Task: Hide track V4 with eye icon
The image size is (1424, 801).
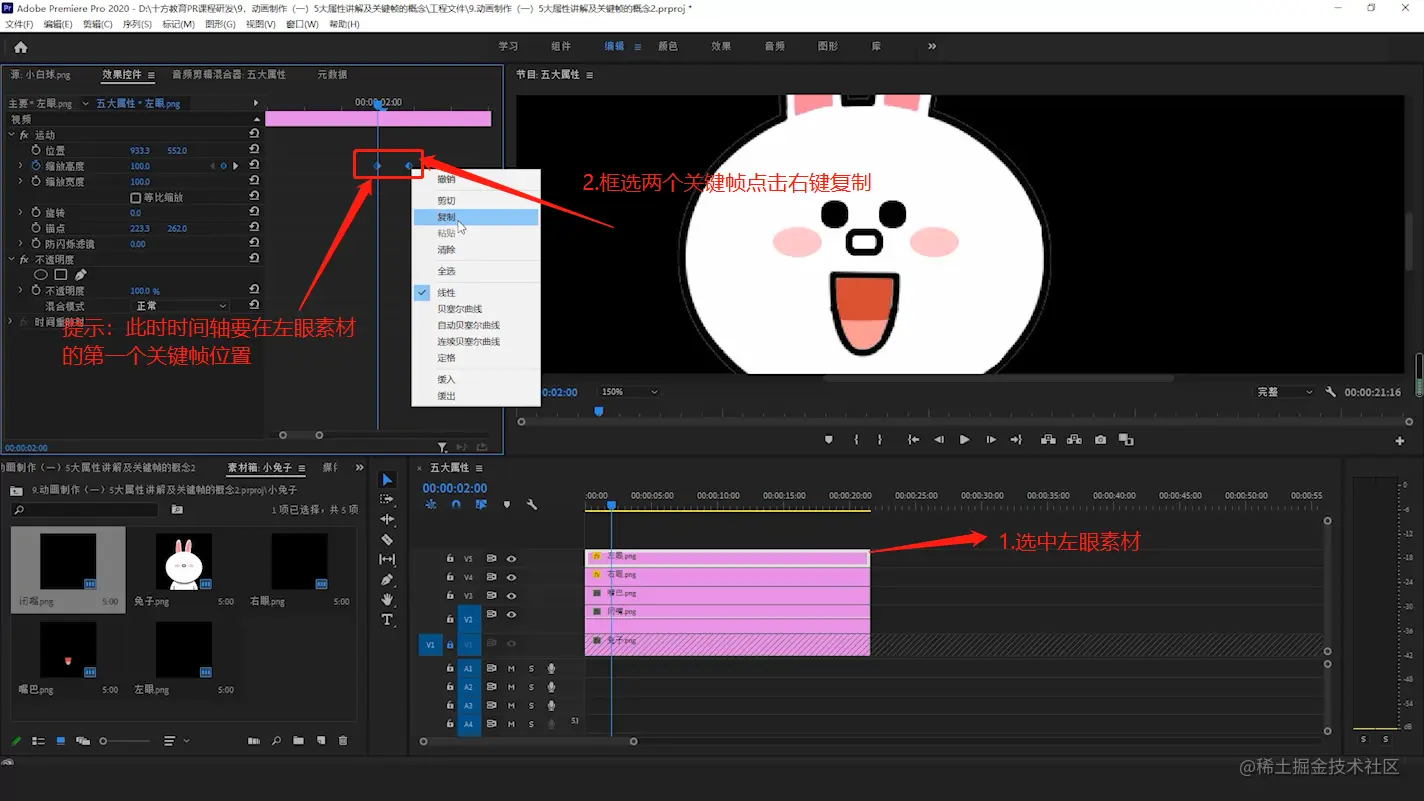Action: [x=511, y=577]
